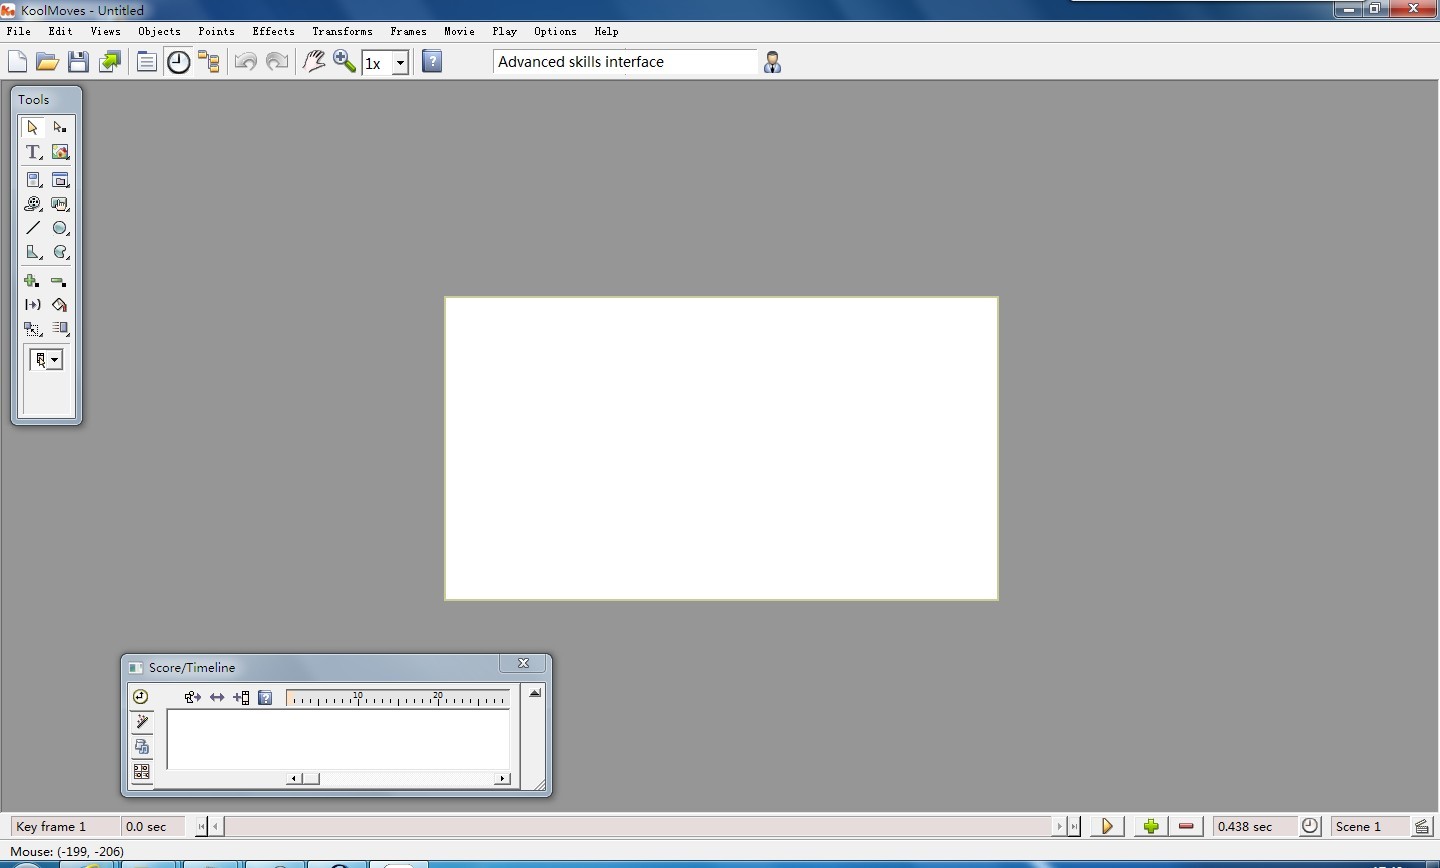Click the red minus delete-frame button
The height and width of the screenshot is (868, 1440).
1186,826
